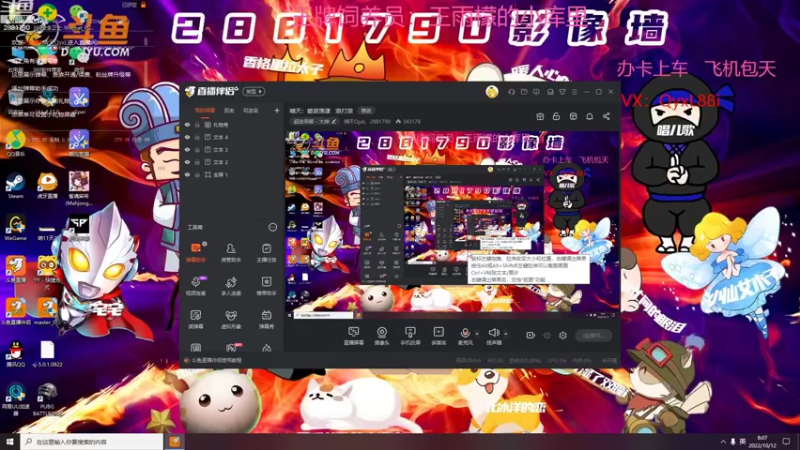The width and height of the screenshot is (800, 450).
Task: Expand the microphone dropdown arrow
Action: click(x=477, y=334)
